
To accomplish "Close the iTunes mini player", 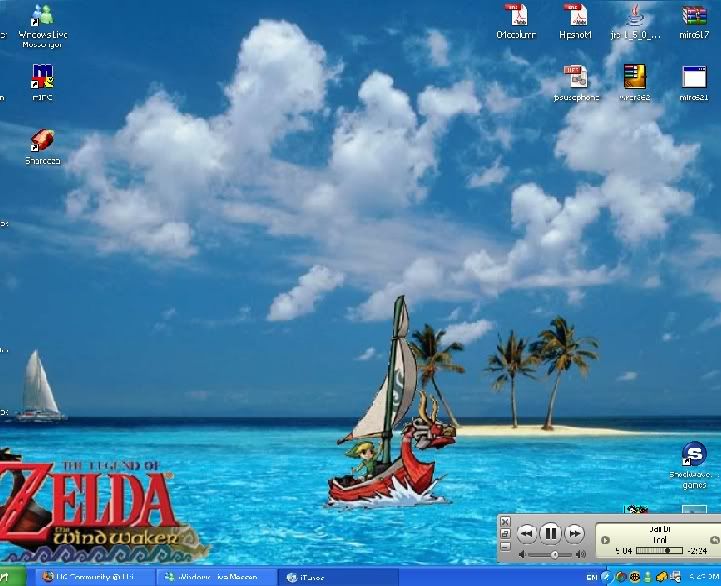I will click(x=505, y=522).
